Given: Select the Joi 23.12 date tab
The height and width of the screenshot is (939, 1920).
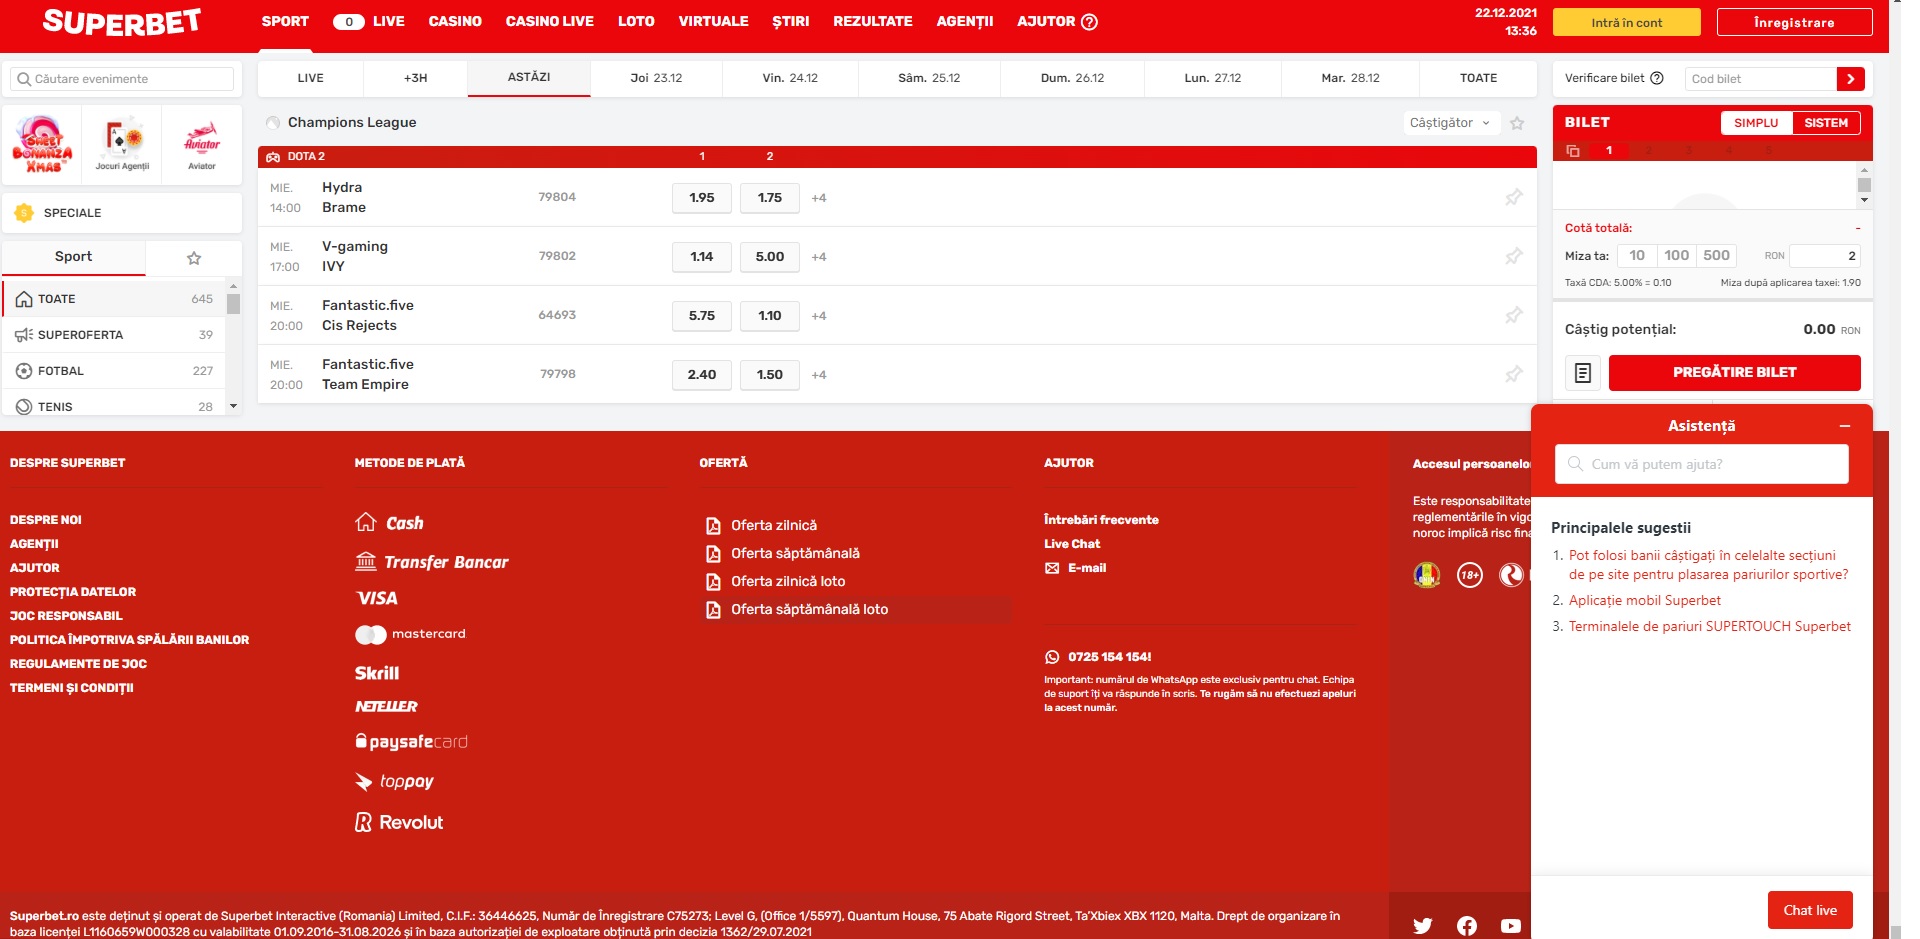Looking at the screenshot, I should 656,78.
